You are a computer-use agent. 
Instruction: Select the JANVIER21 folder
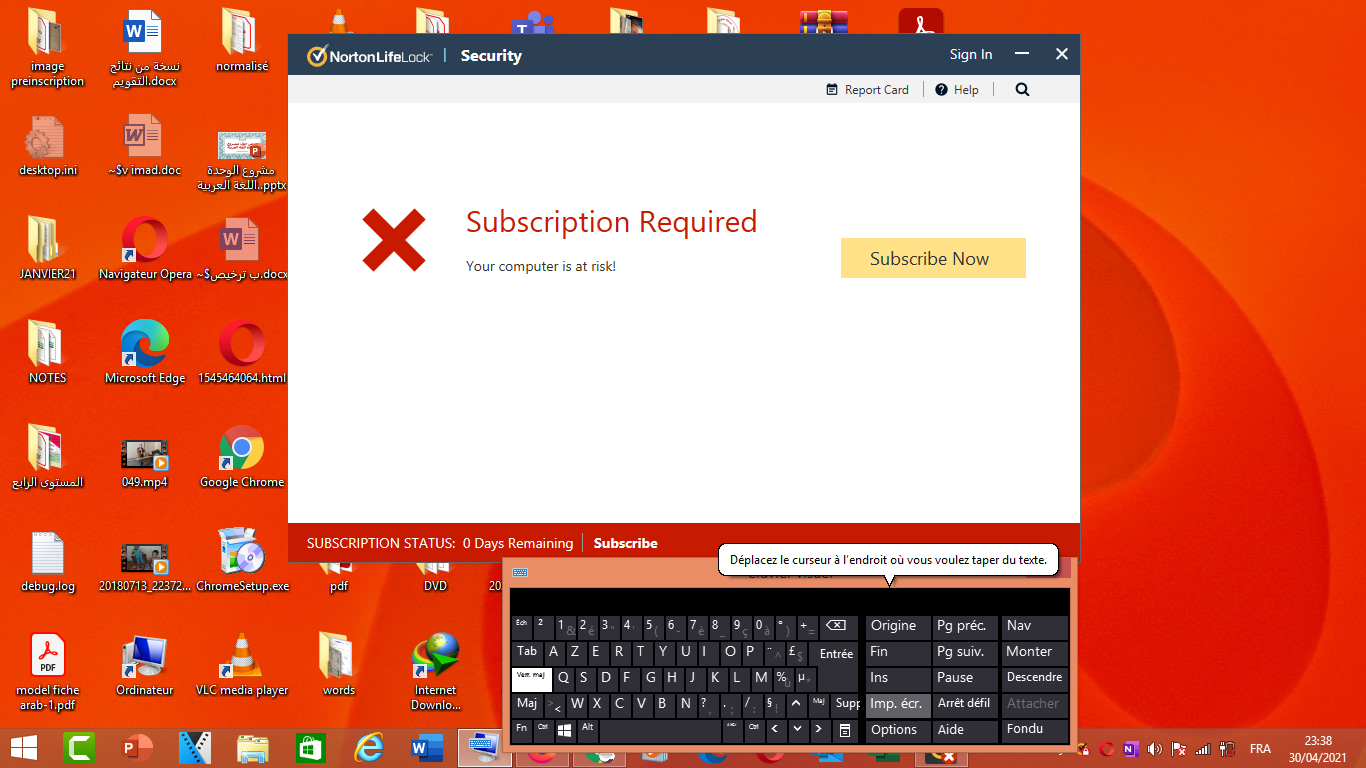(x=47, y=248)
